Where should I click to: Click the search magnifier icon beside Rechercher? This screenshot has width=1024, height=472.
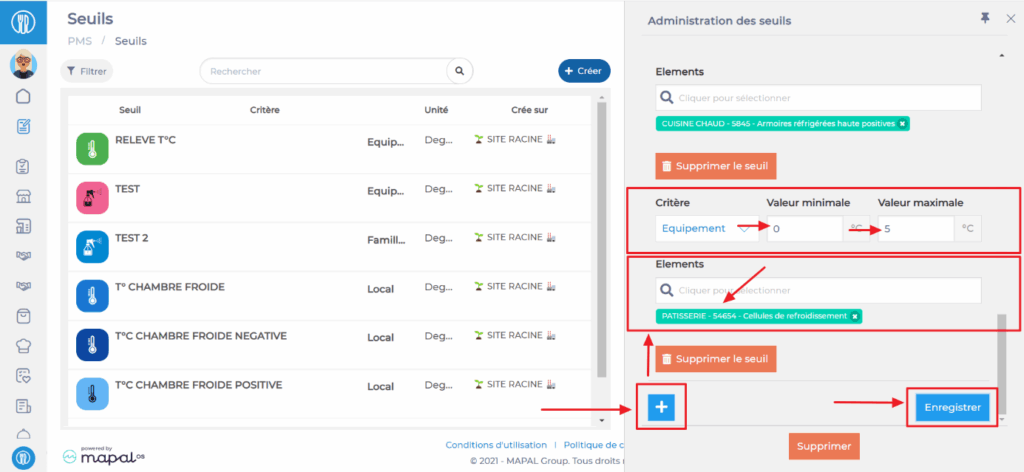(459, 71)
